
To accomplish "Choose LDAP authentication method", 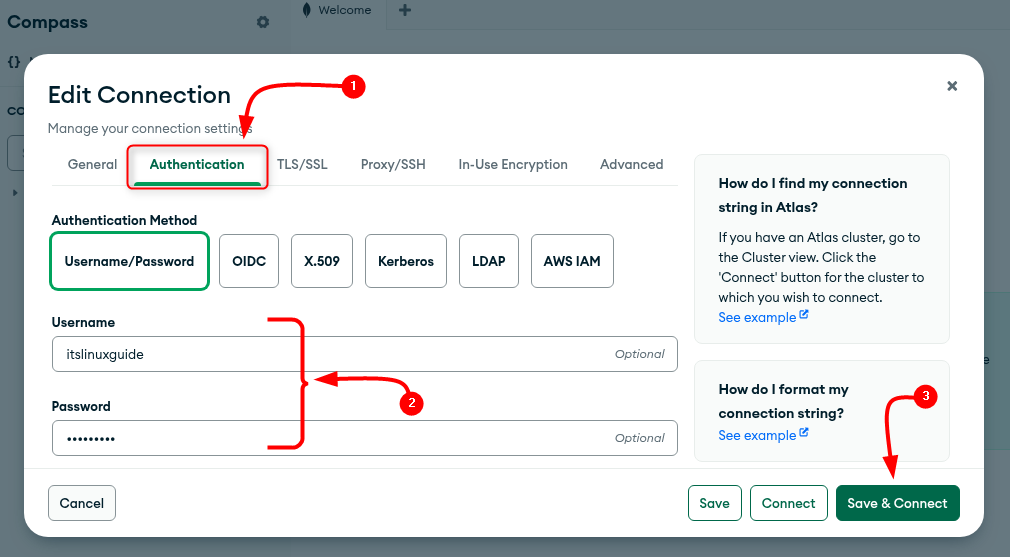I will [489, 261].
